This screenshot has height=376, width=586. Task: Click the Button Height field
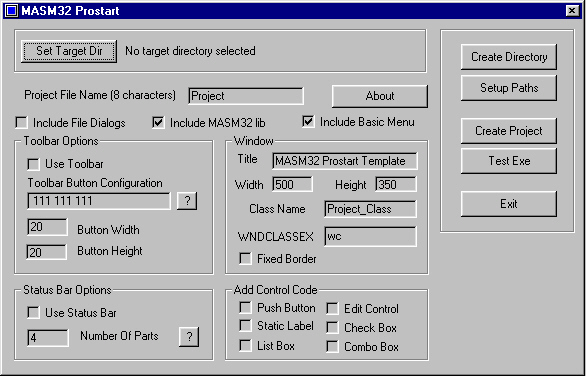(47, 252)
